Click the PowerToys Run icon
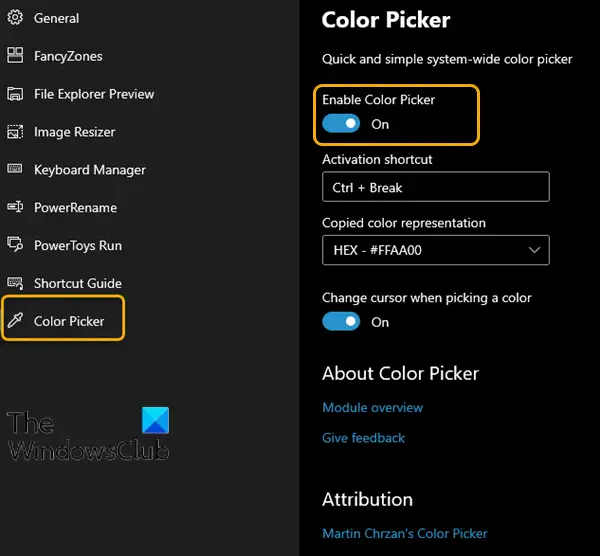This screenshot has width=600, height=556. 15,245
